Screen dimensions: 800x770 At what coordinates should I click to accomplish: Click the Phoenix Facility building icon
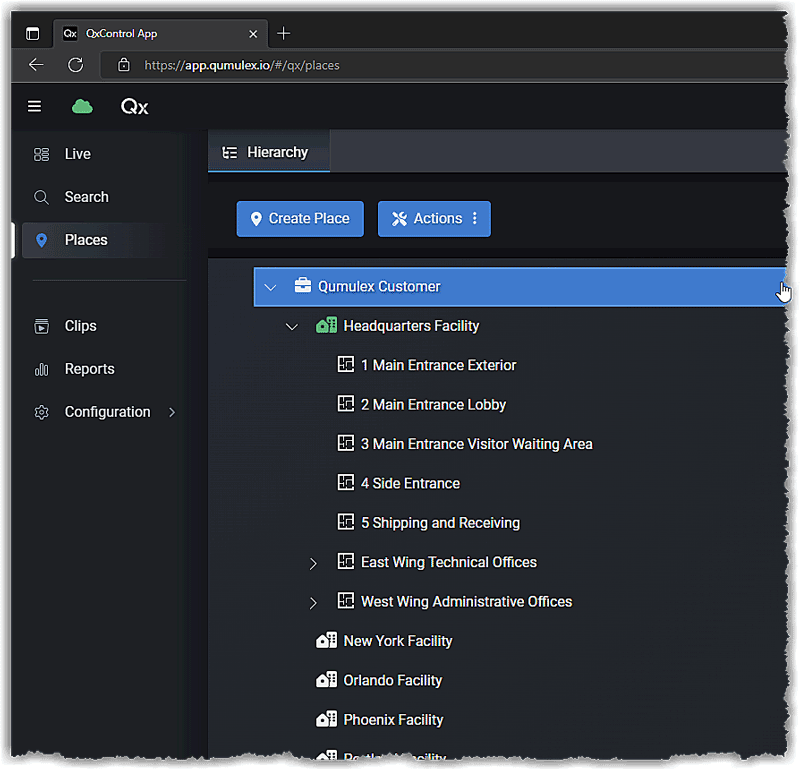(327, 719)
